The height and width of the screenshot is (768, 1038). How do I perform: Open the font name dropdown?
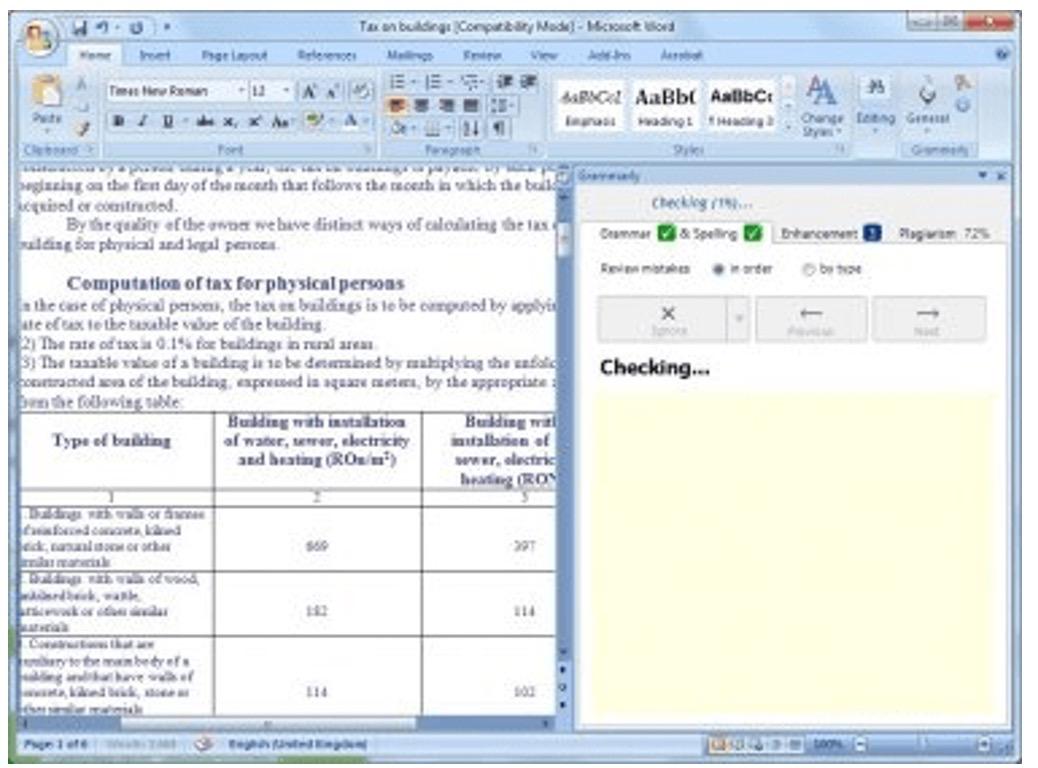click(x=240, y=91)
